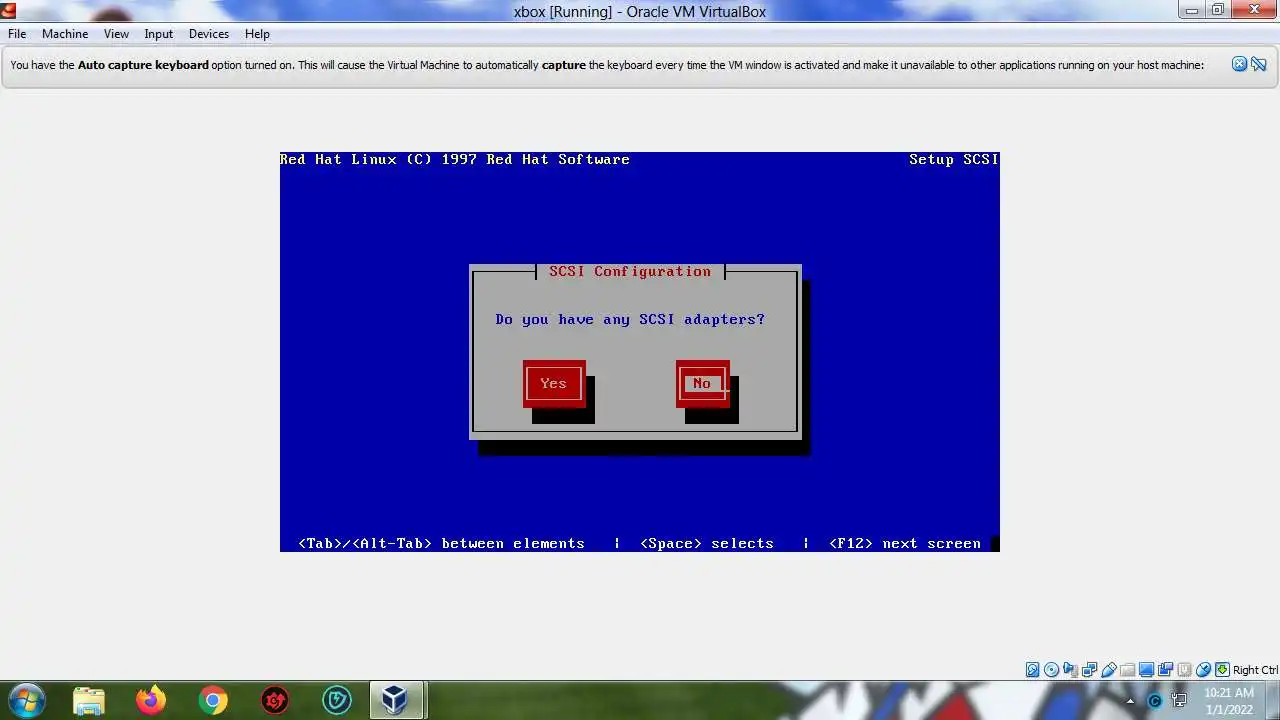Click the don't-show-again icon on notification bar
This screenshot has width=1280, height=720.
[x=1258, y=64]
